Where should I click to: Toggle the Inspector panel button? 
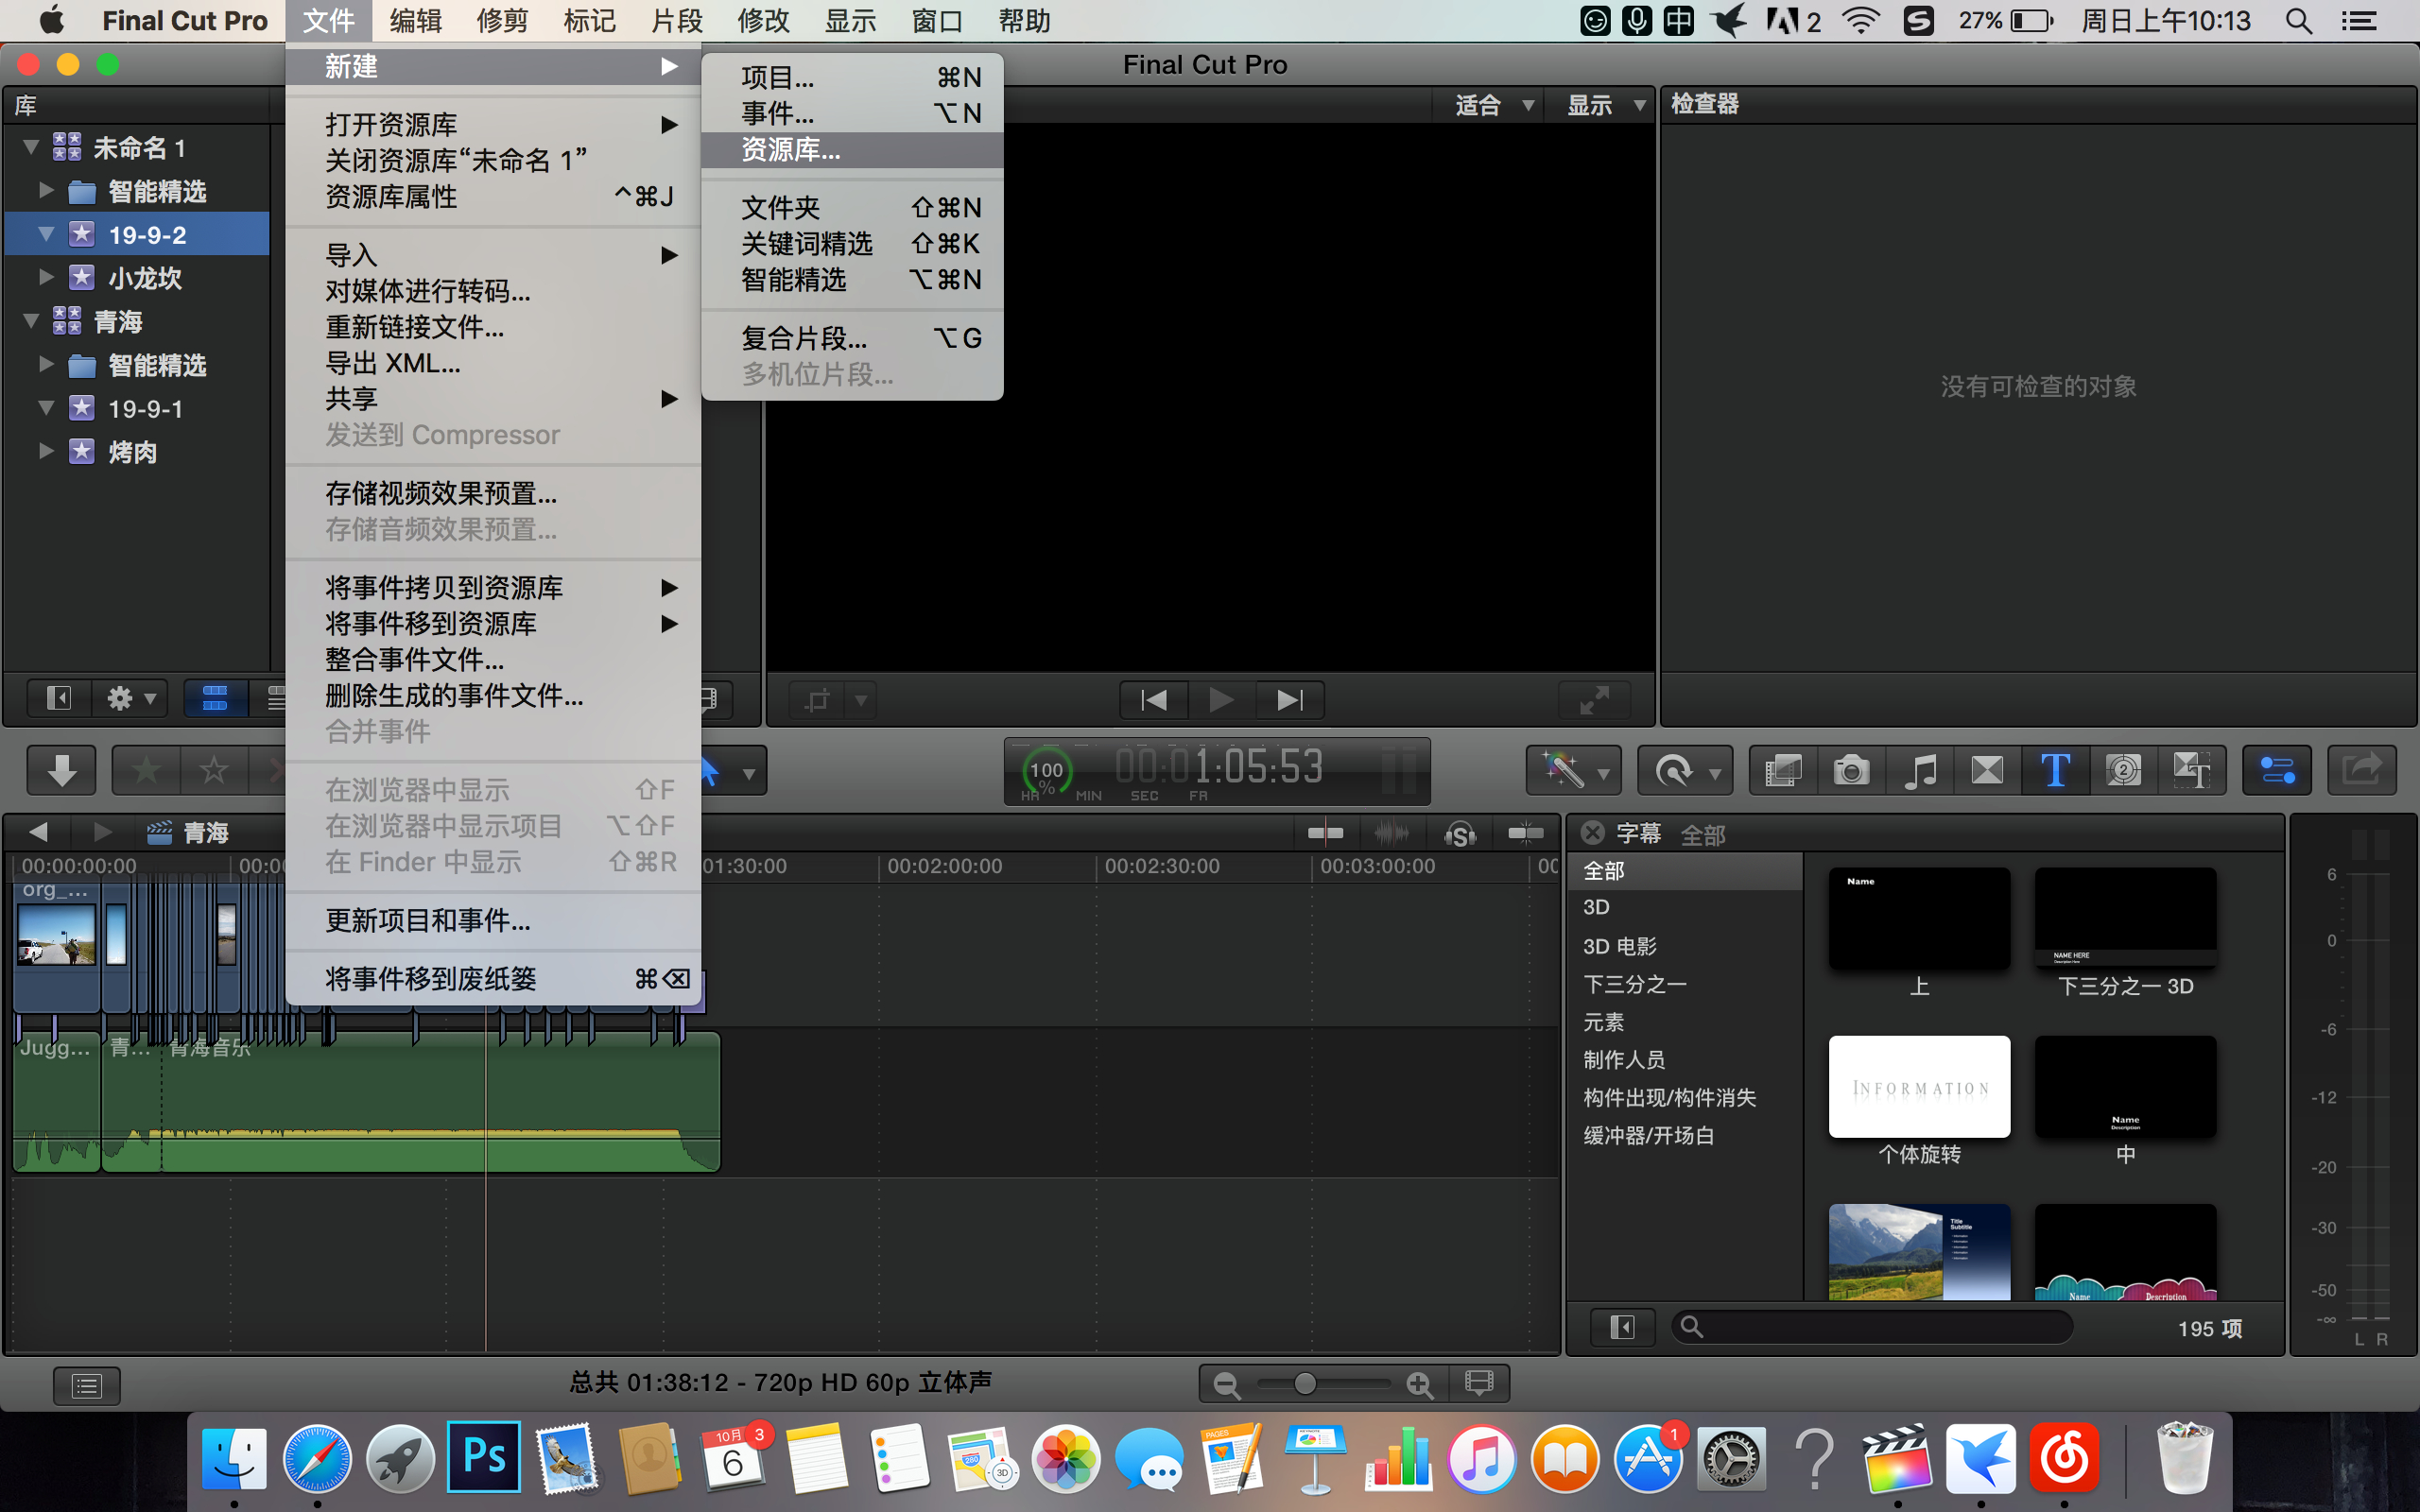(x=2277, y=771)
